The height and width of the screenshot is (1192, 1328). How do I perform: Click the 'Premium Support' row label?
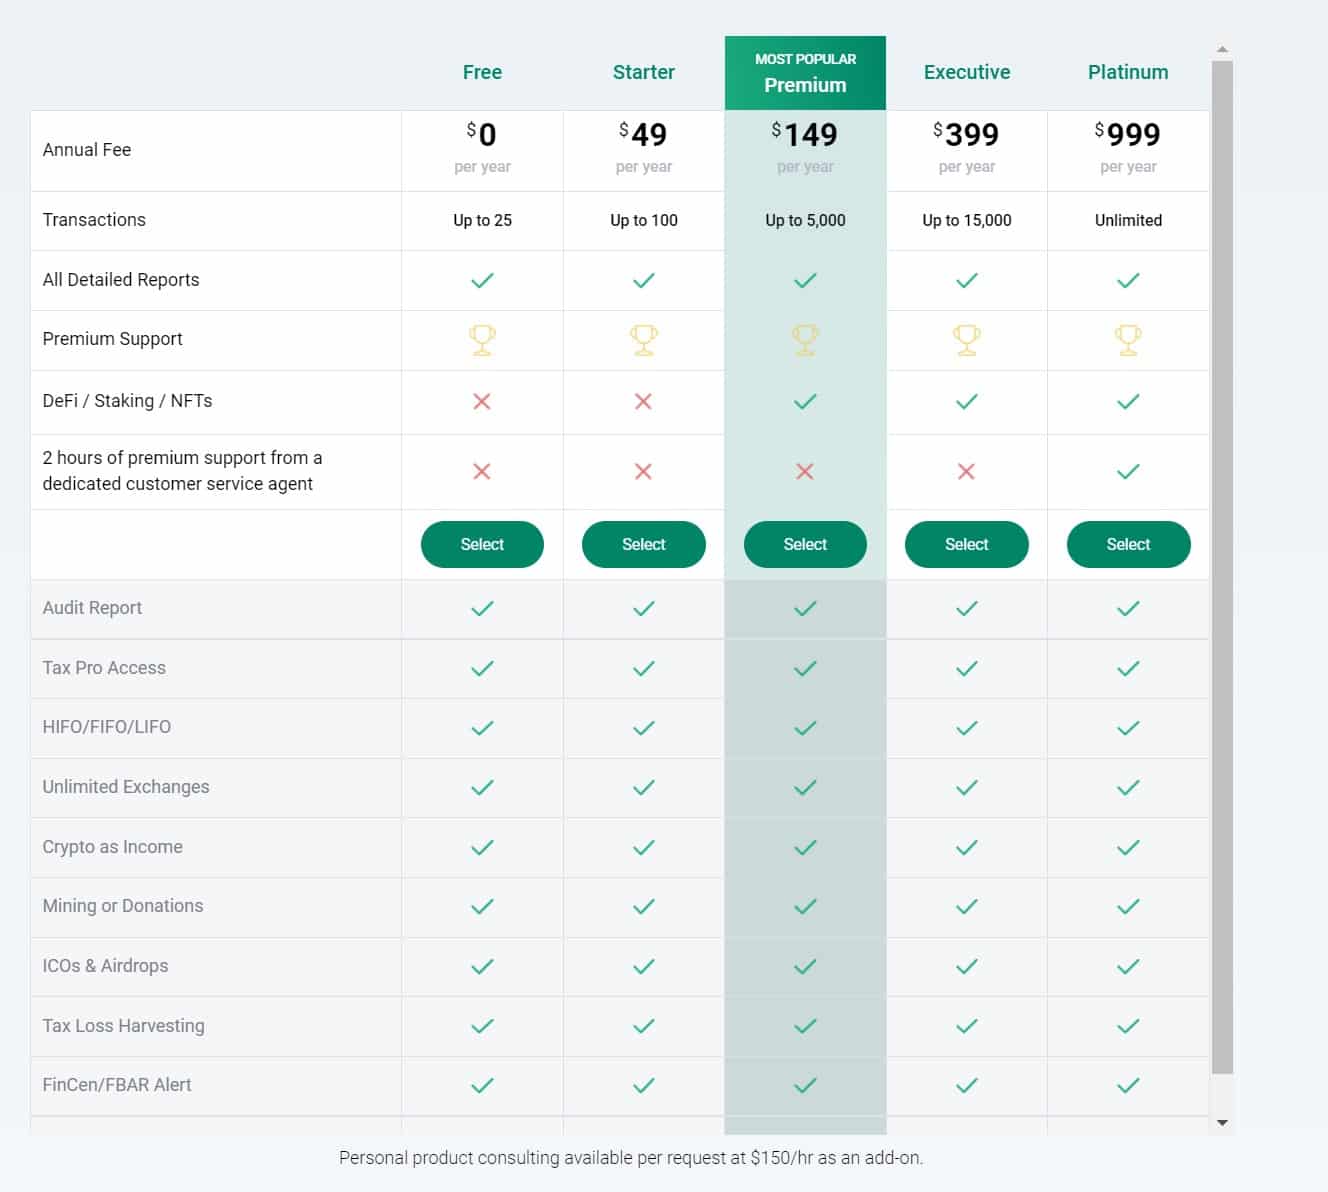pyautogui.click(x=112, y=339)
